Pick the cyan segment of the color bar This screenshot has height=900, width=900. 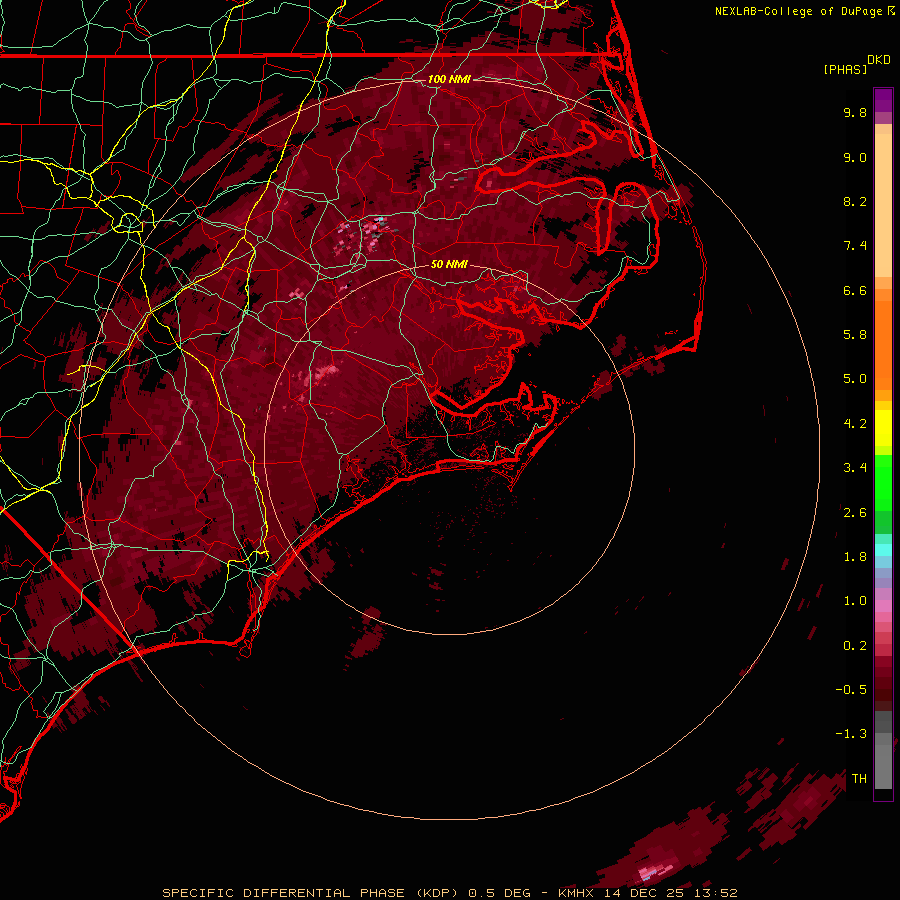tap(883, 550)
